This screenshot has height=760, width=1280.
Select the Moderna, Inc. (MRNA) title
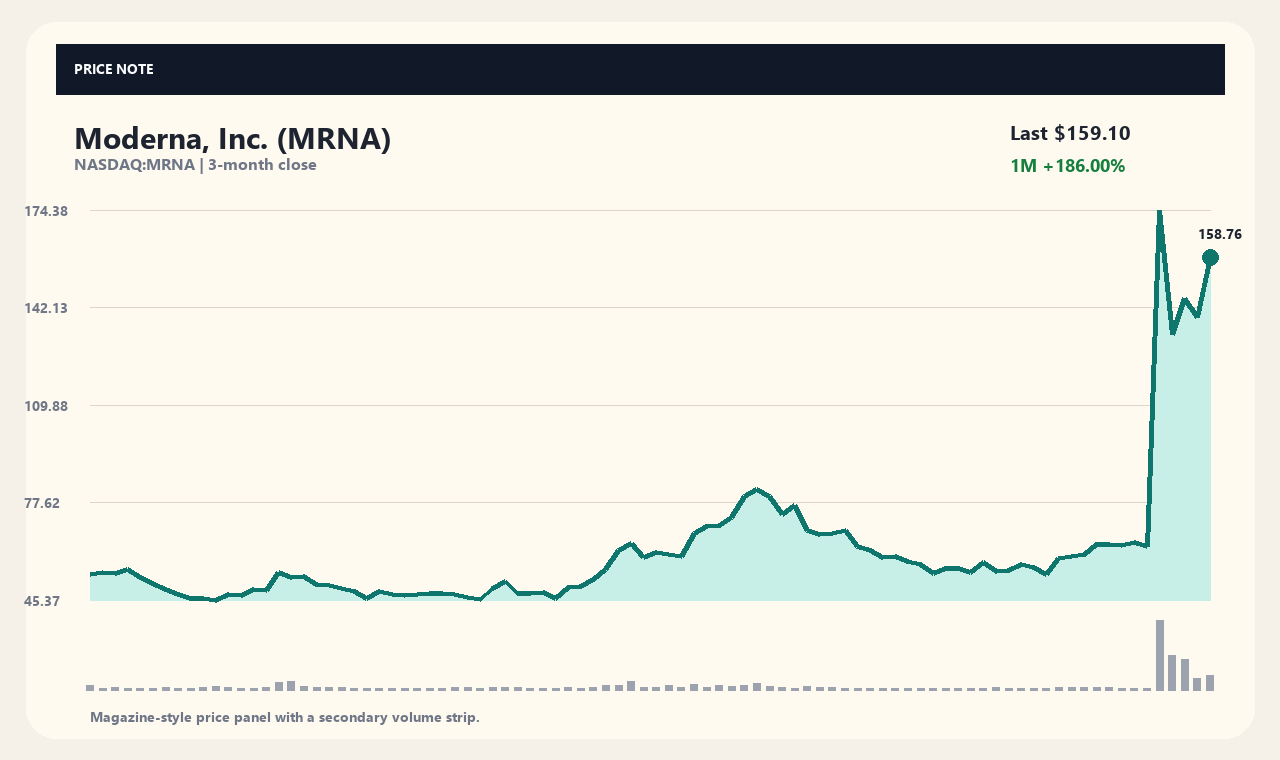pos(232,139)
